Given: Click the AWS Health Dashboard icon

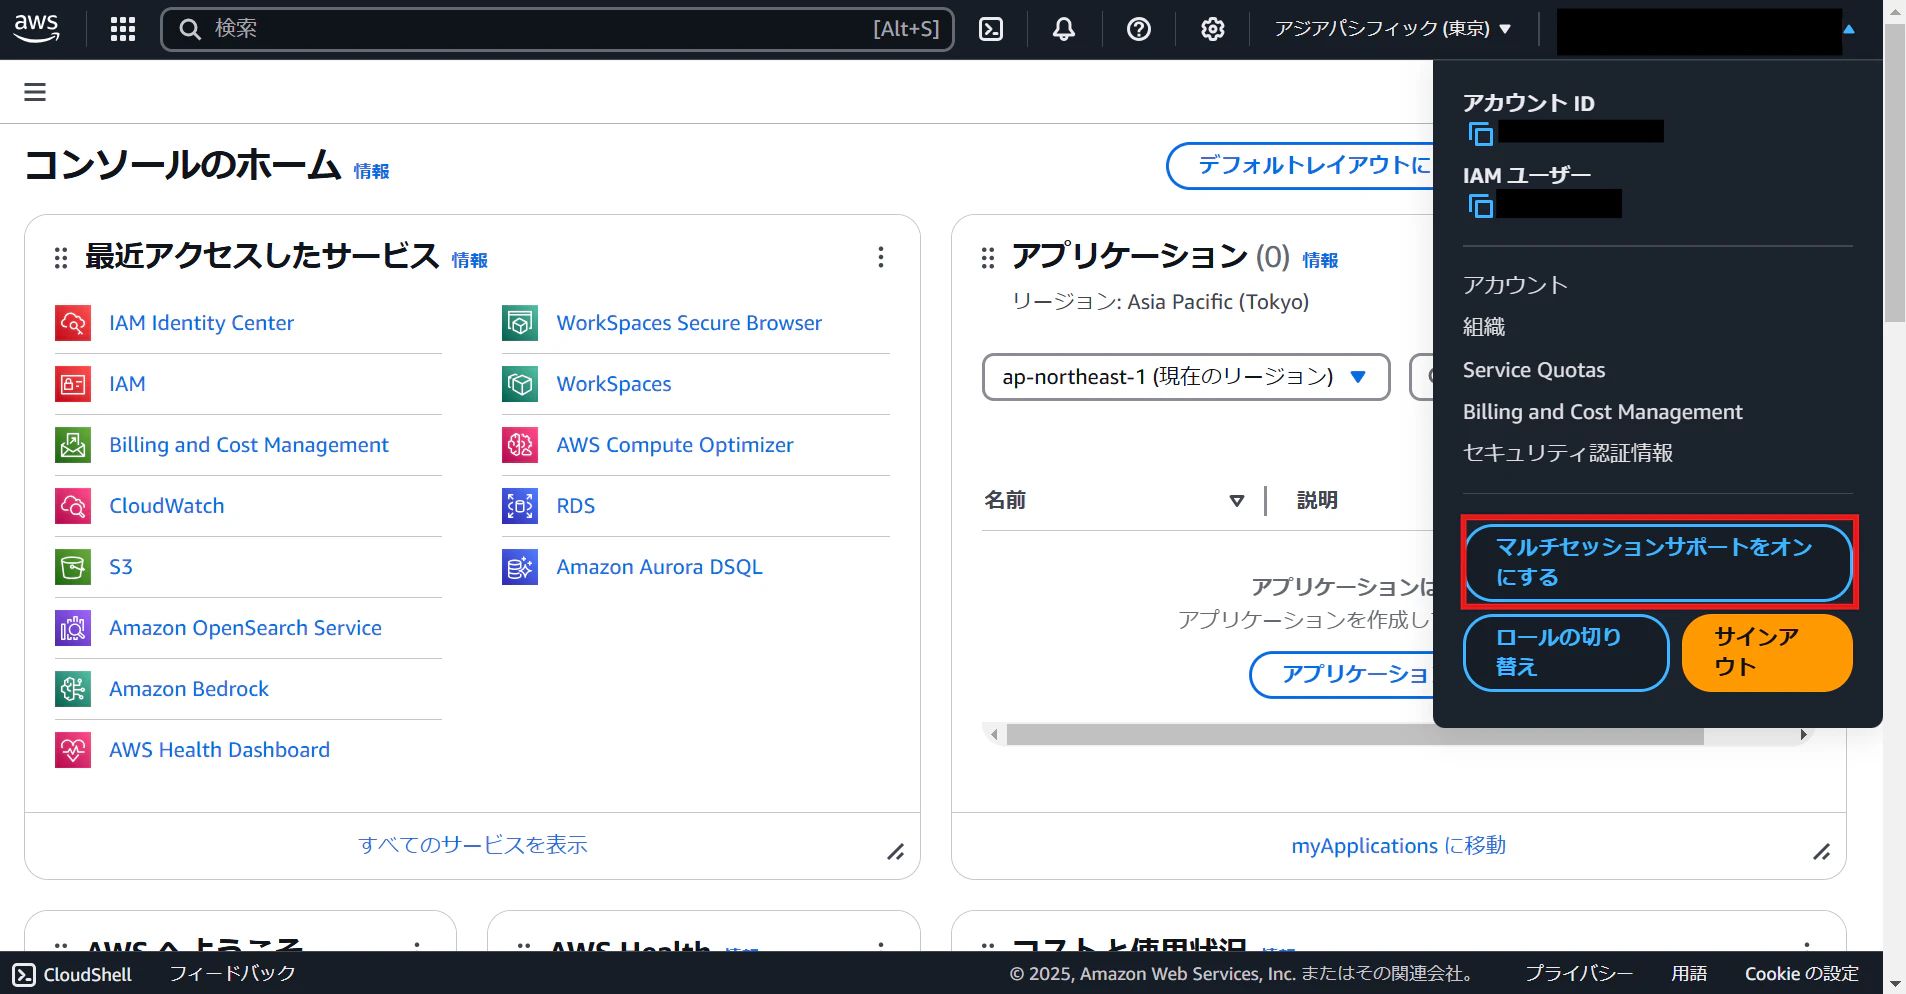Looking at the screenshot, I should 73,750.
